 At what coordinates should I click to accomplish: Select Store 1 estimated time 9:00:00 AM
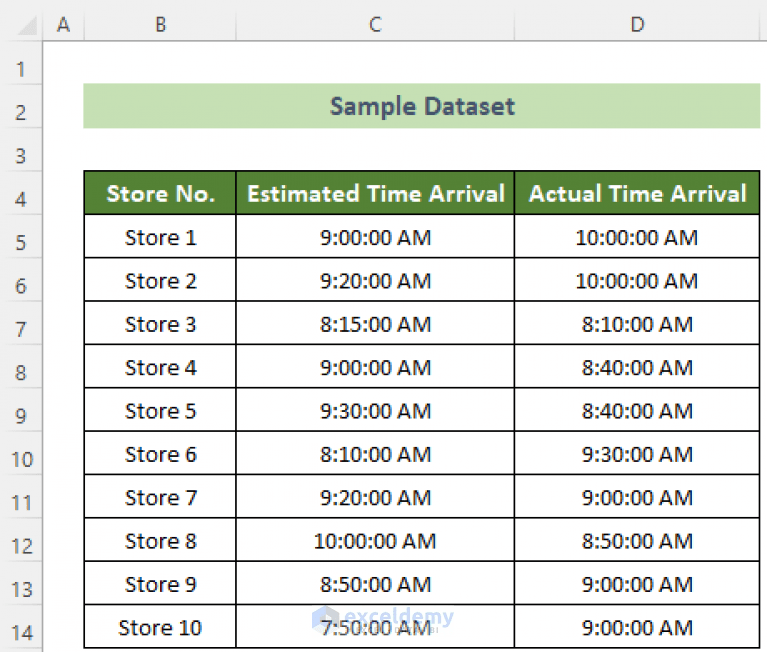click(x=375, y=237)
